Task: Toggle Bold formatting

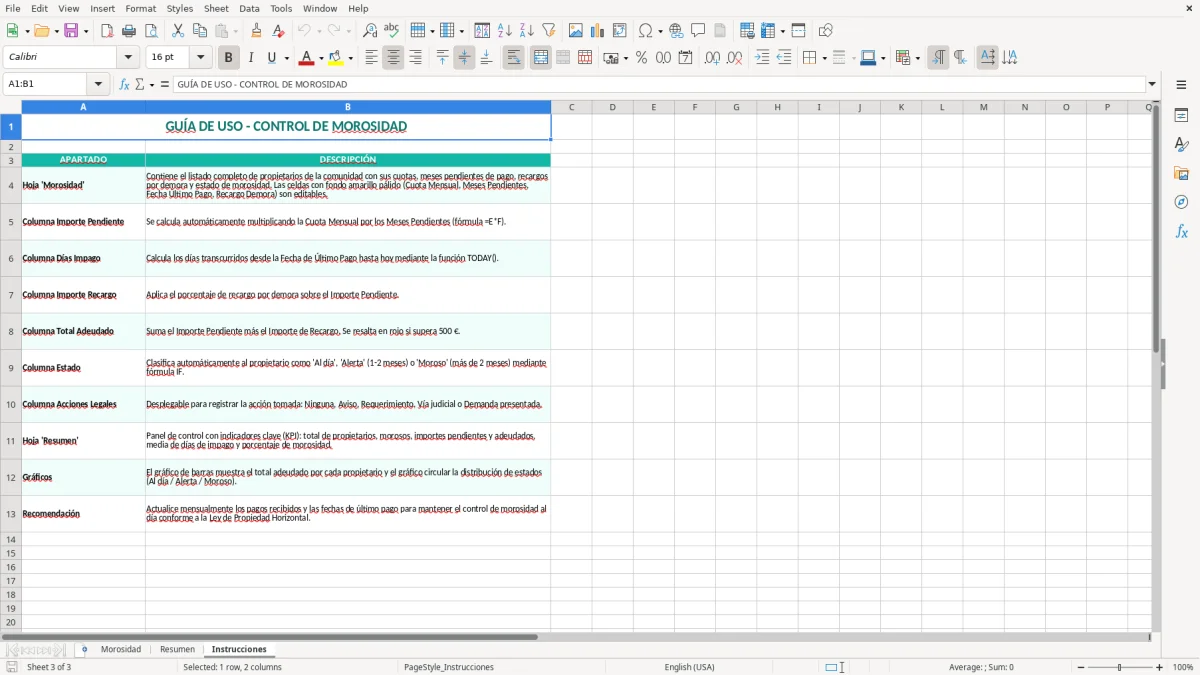Action: click(x=229, y=58)
